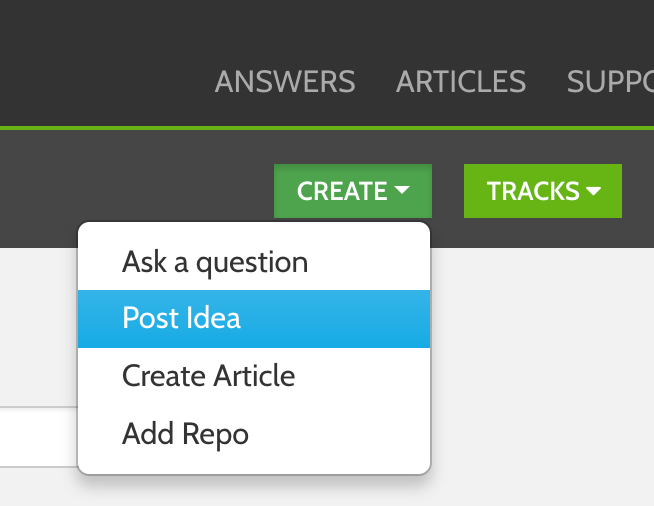Switch to the ANSWERS tab in the header

(285, 81)
